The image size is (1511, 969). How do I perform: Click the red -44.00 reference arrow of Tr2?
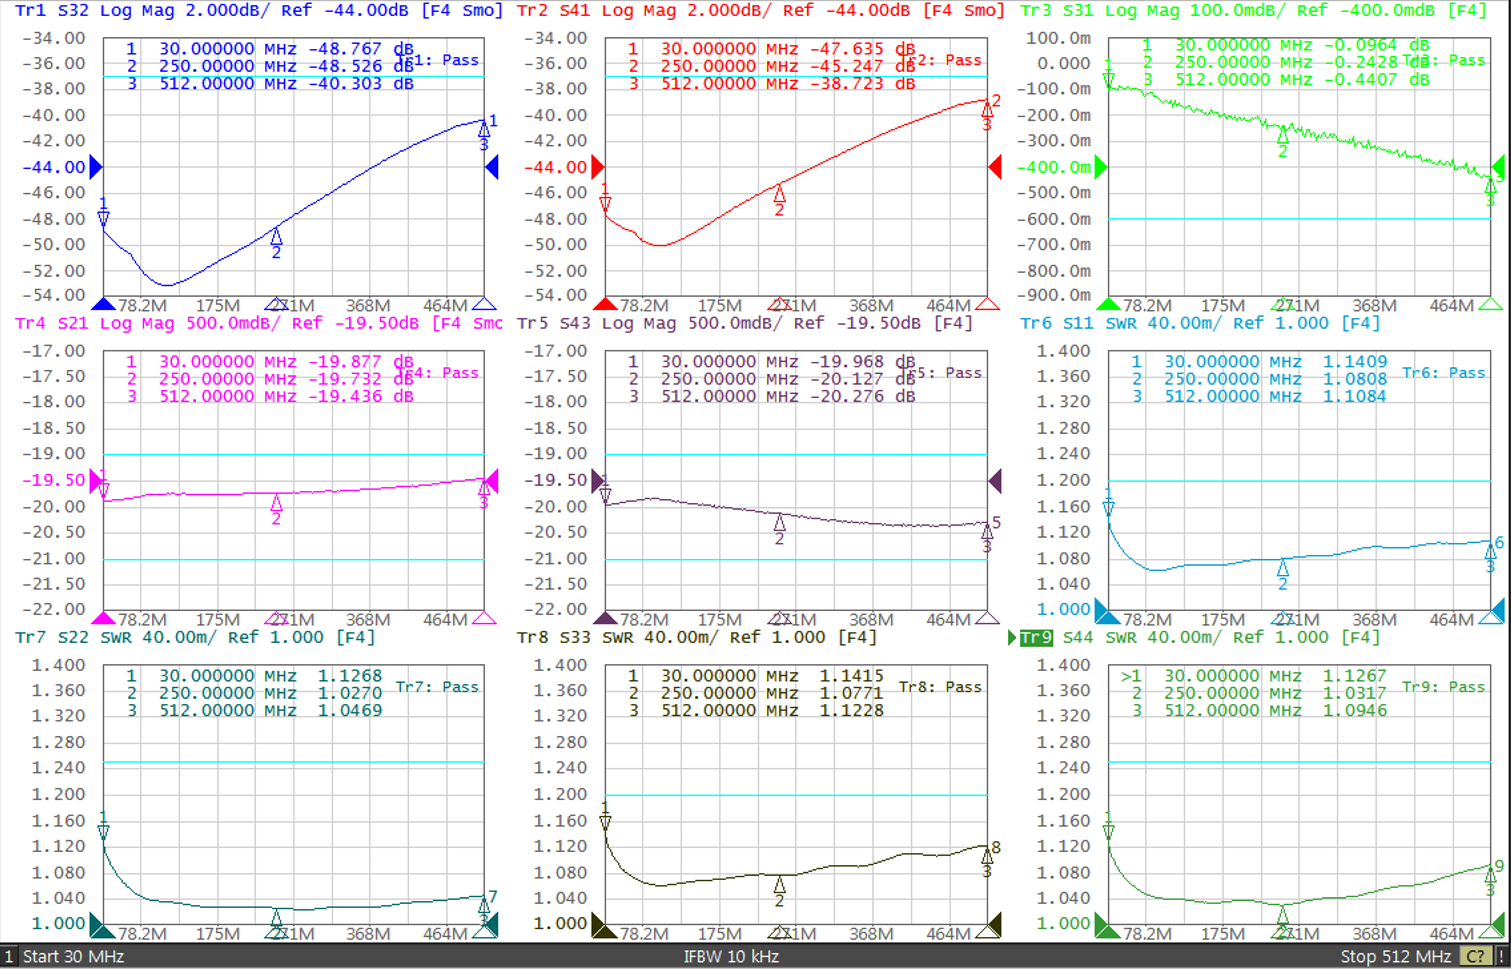click(x=598, y=167)
